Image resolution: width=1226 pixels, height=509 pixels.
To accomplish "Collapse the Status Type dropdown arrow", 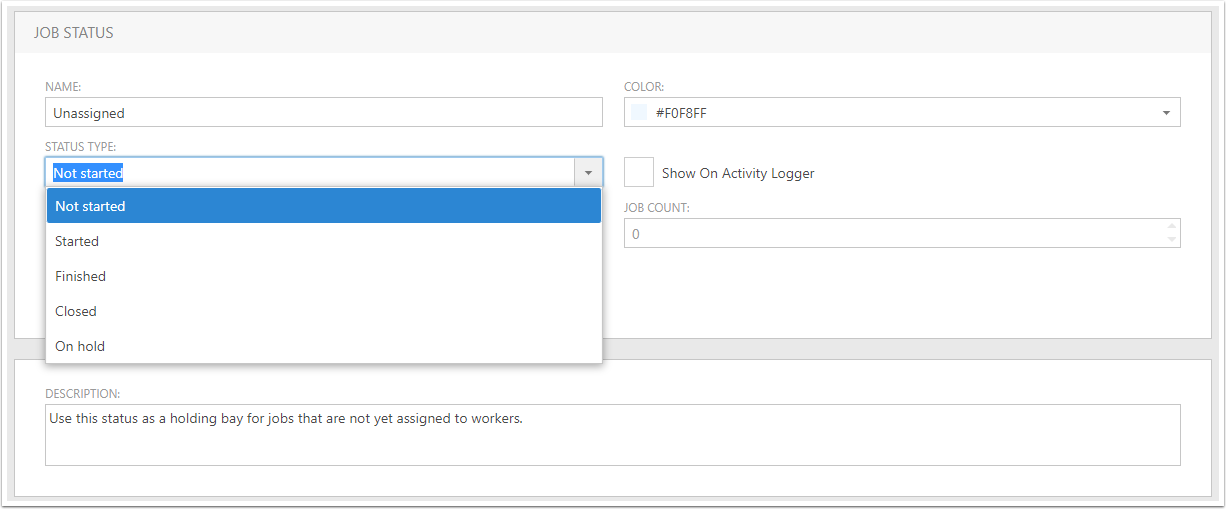I will click(x=588, y=173).
